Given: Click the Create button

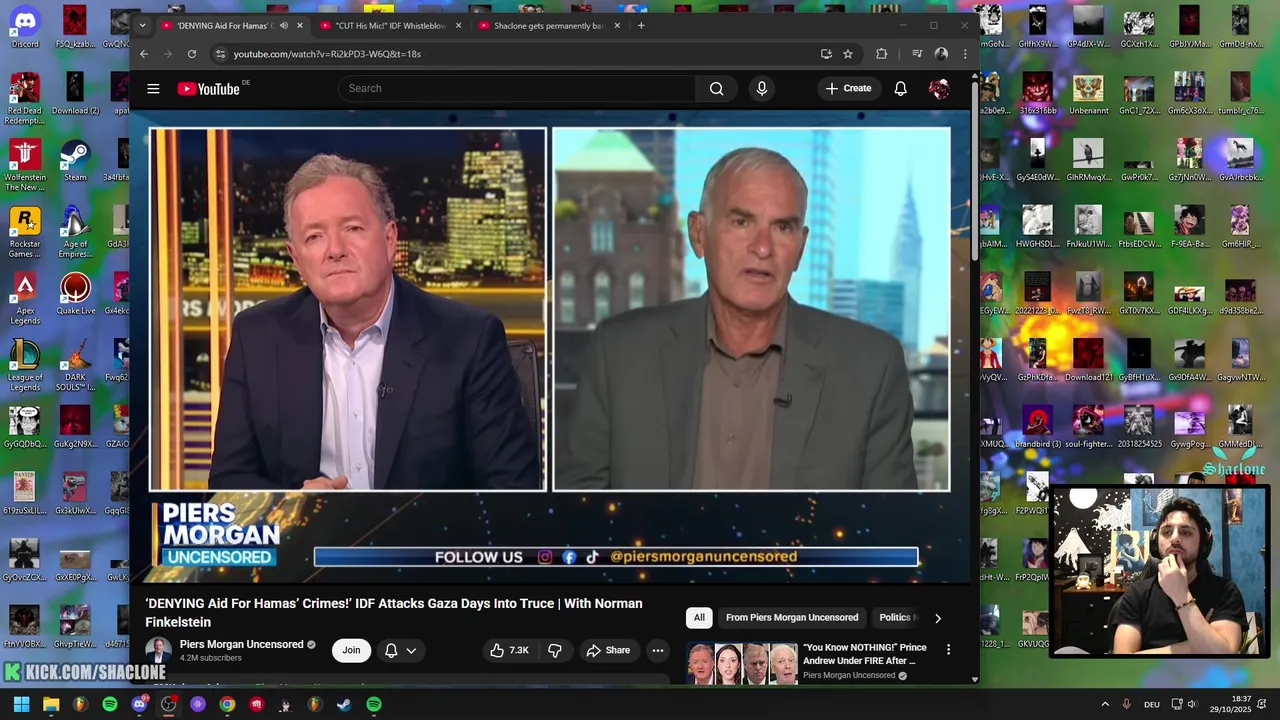Looking at the screenshot, I should click(848, 89).
